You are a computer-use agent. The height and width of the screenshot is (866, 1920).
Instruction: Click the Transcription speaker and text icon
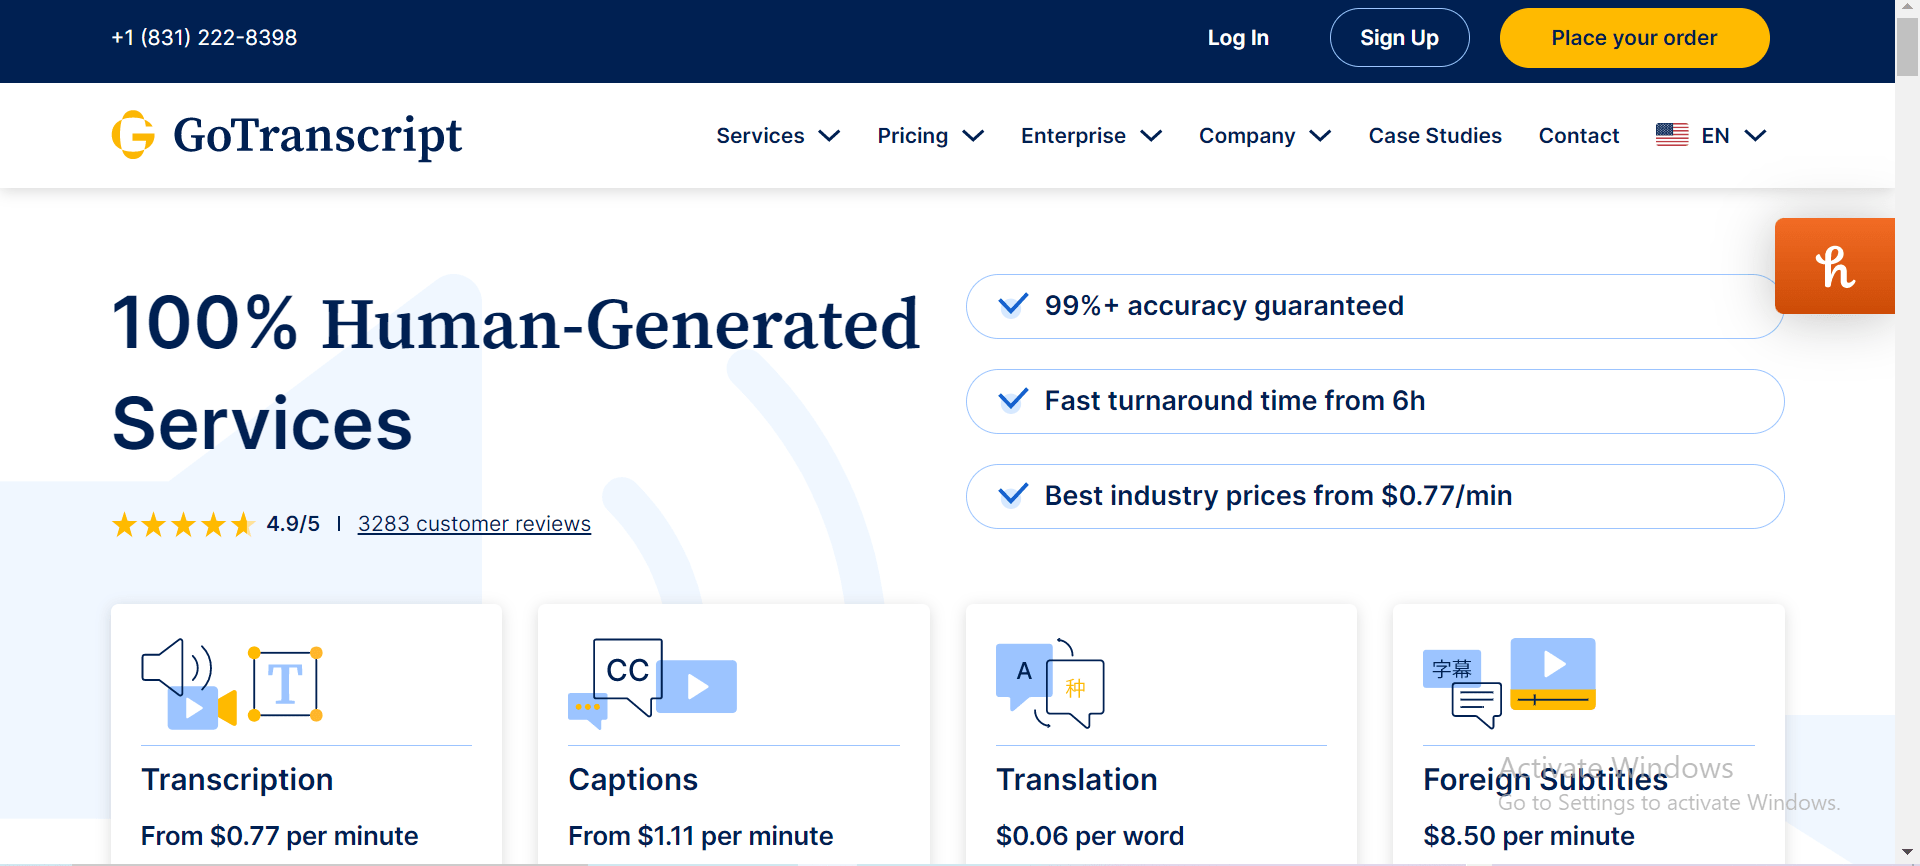click(232, 684)
